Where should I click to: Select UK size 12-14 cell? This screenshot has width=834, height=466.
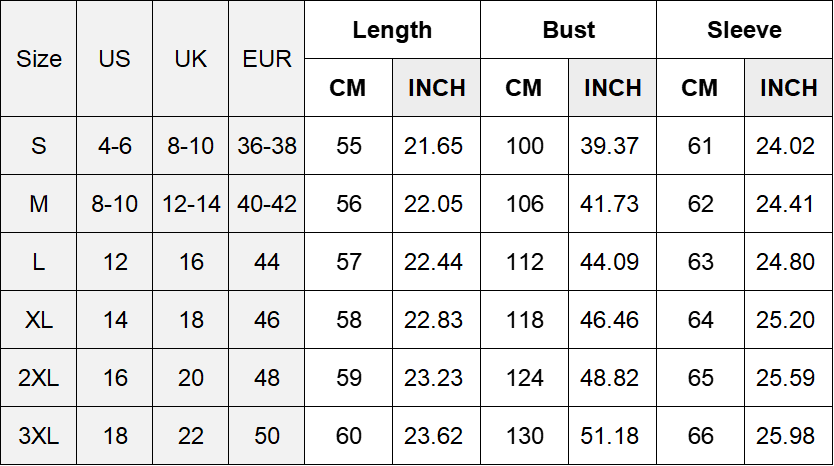click(190, 204)
